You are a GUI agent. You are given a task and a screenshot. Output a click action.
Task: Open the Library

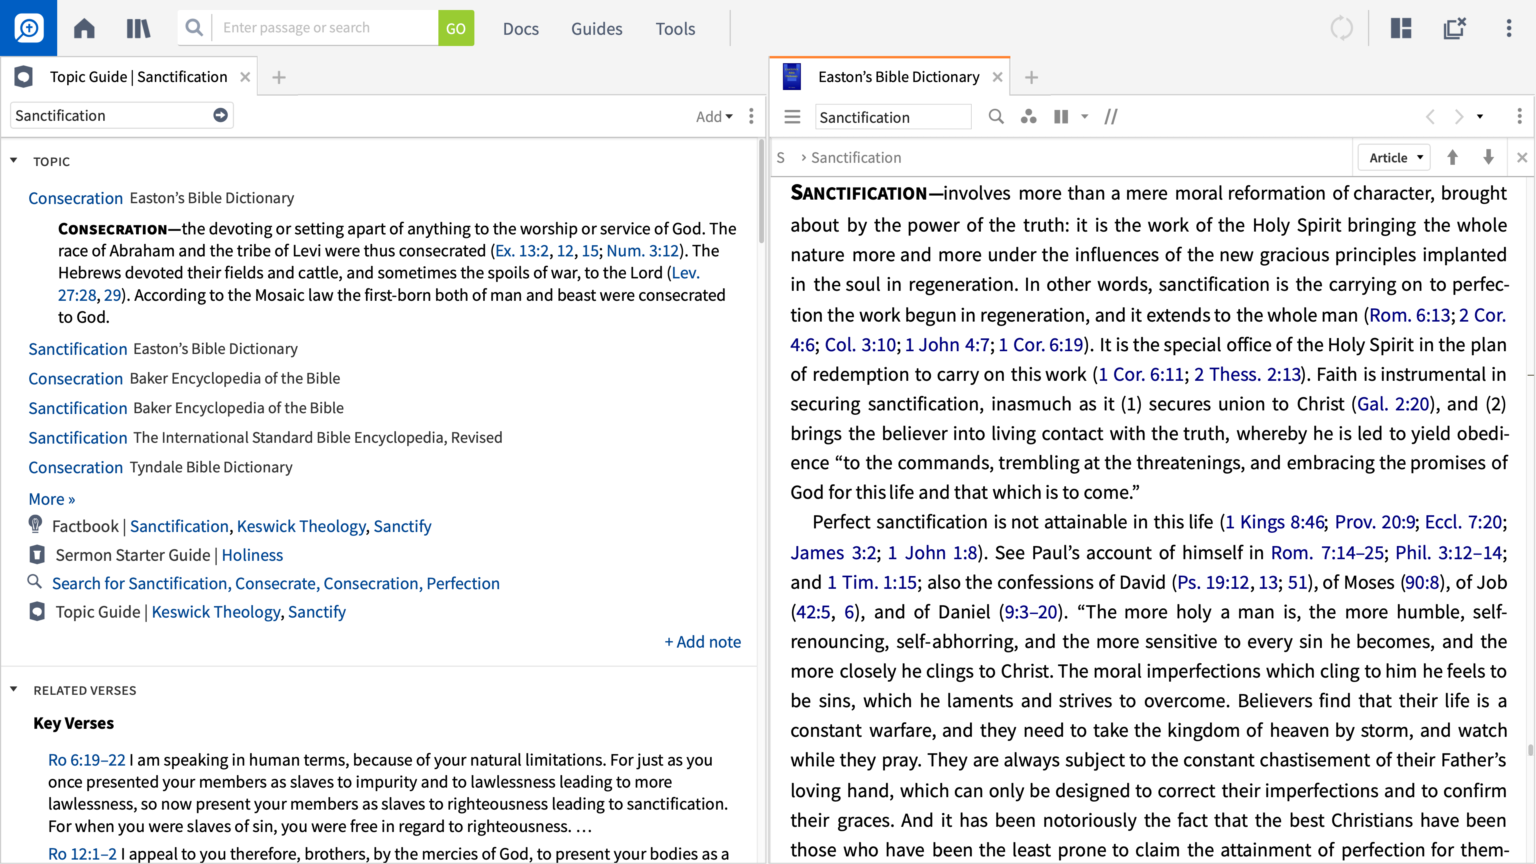coord(138,28)
